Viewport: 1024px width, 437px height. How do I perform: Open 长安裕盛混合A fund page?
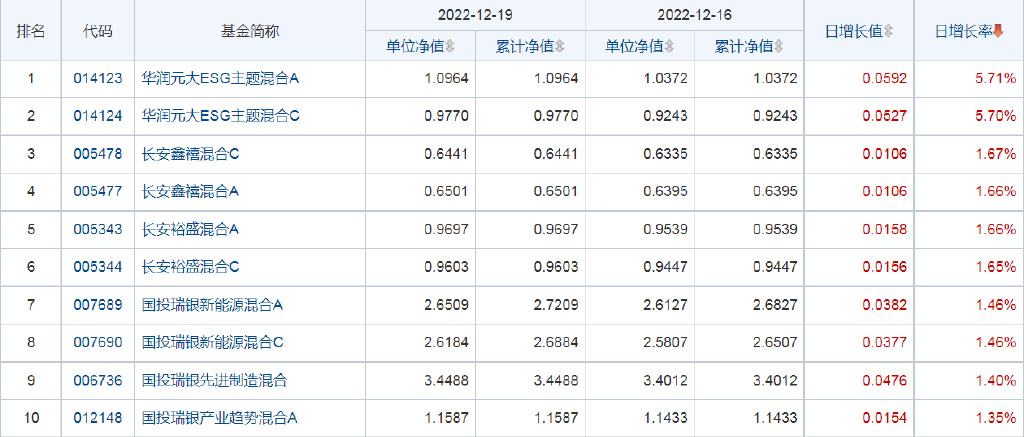pyautogui.click(x=191, y=229)
